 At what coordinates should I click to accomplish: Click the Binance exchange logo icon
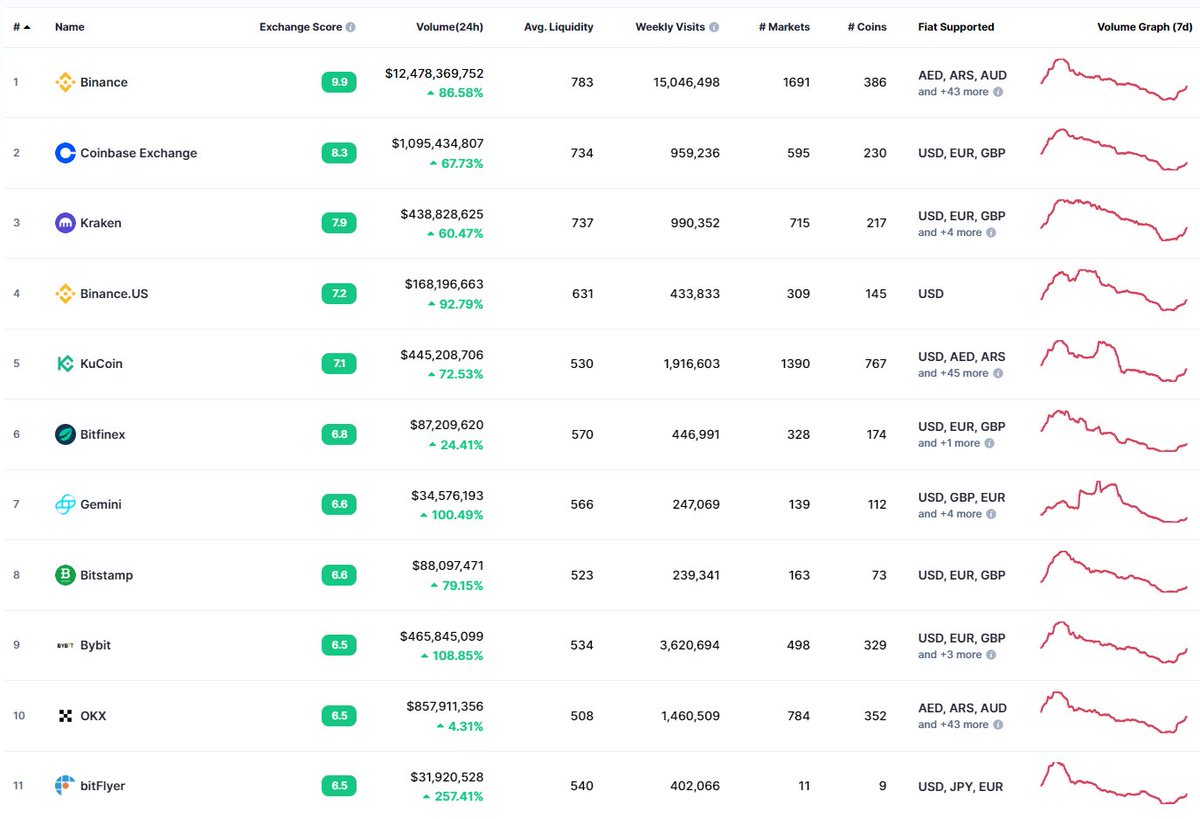65,82
